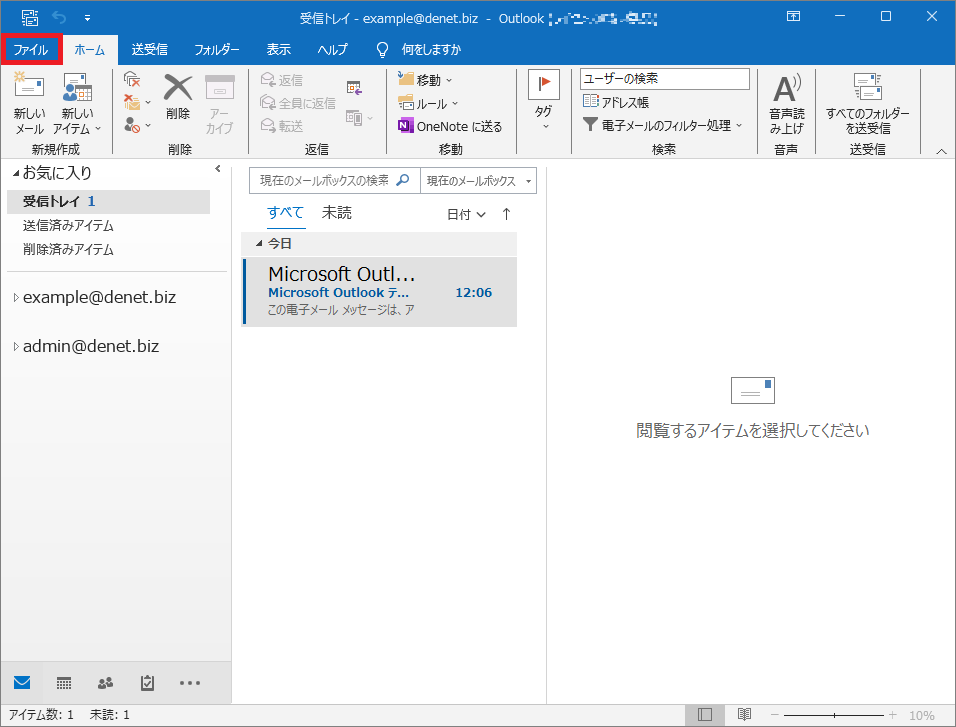Screen dimensions: 956x727
Task: Click the ribbon display options icon
Action: tap(793, 16)
